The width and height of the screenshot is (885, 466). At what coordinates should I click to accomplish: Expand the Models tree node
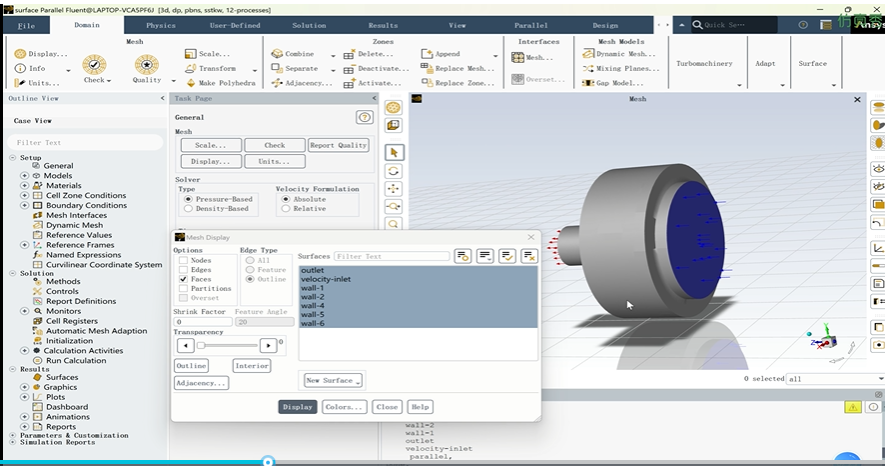pos(24,176)
